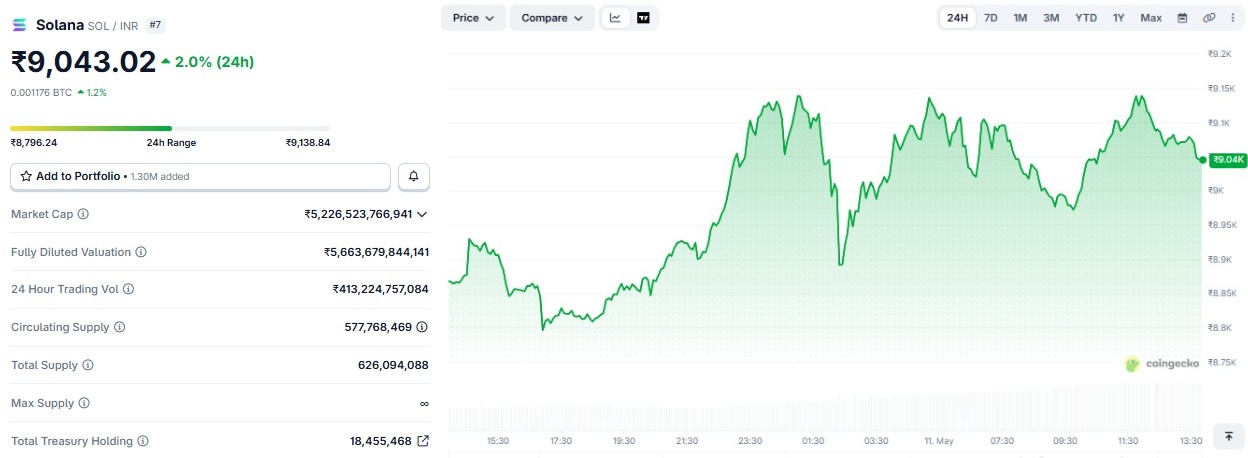This screenshot has width=1248, height=458.
Task: Click the 1.2% BTC change text
Action: 96,92
